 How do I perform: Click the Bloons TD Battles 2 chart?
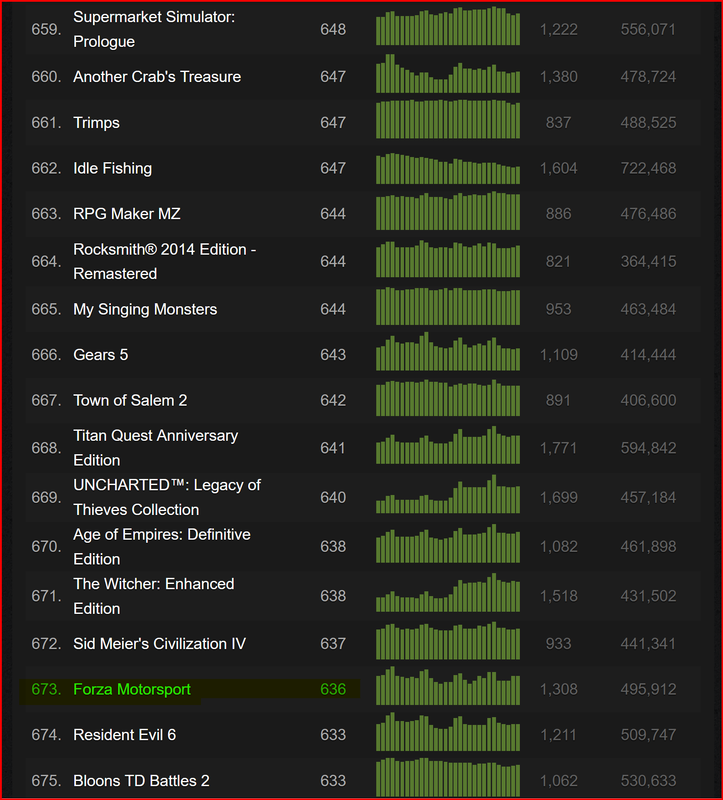click(448, 777)
